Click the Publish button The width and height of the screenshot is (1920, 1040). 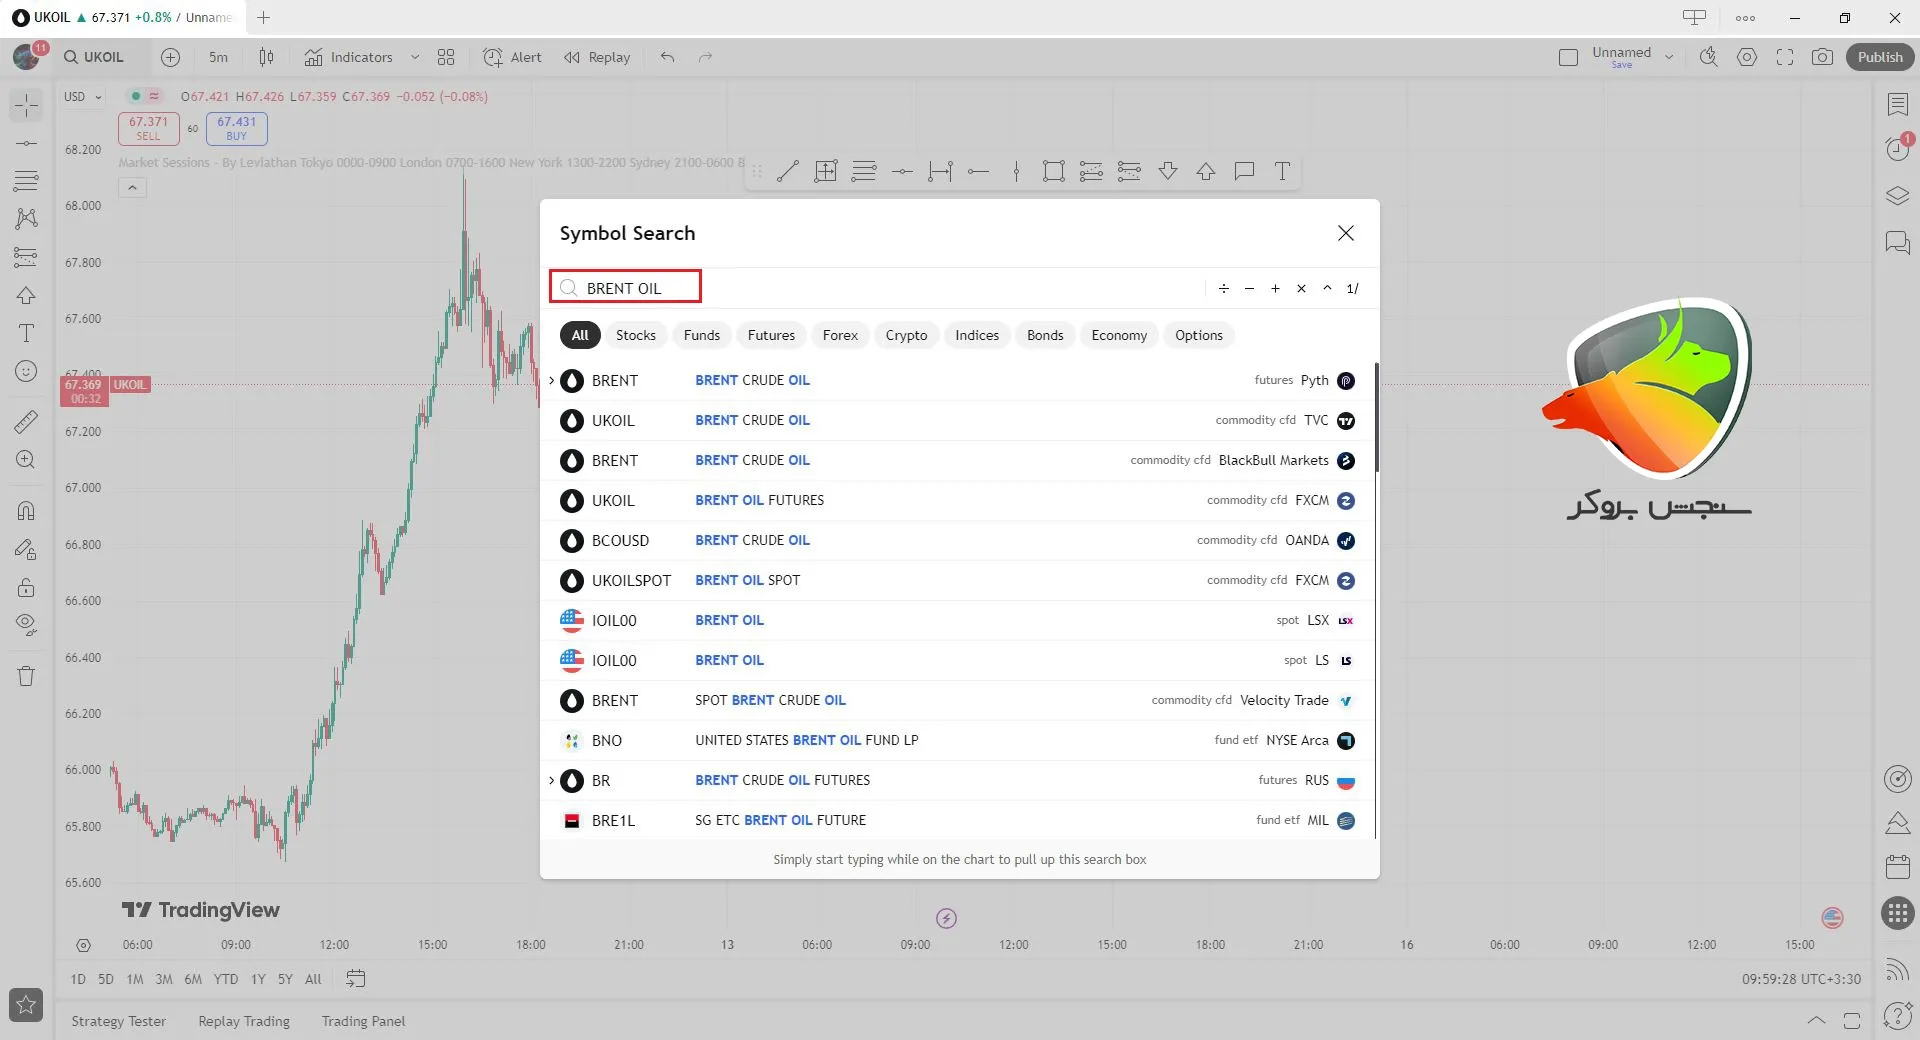(1879, 57)
